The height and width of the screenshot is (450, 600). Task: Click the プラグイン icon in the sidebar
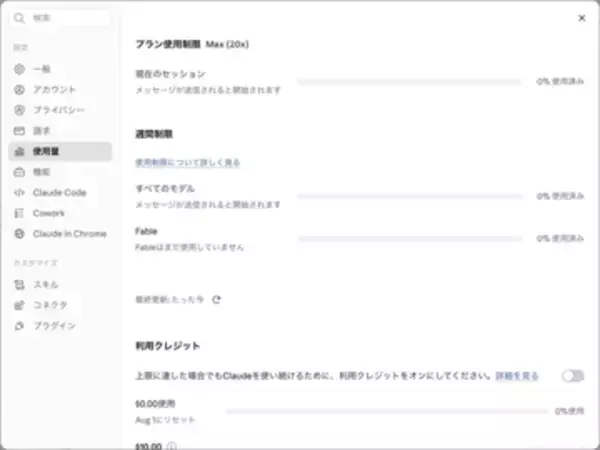(x=19, y=326)
